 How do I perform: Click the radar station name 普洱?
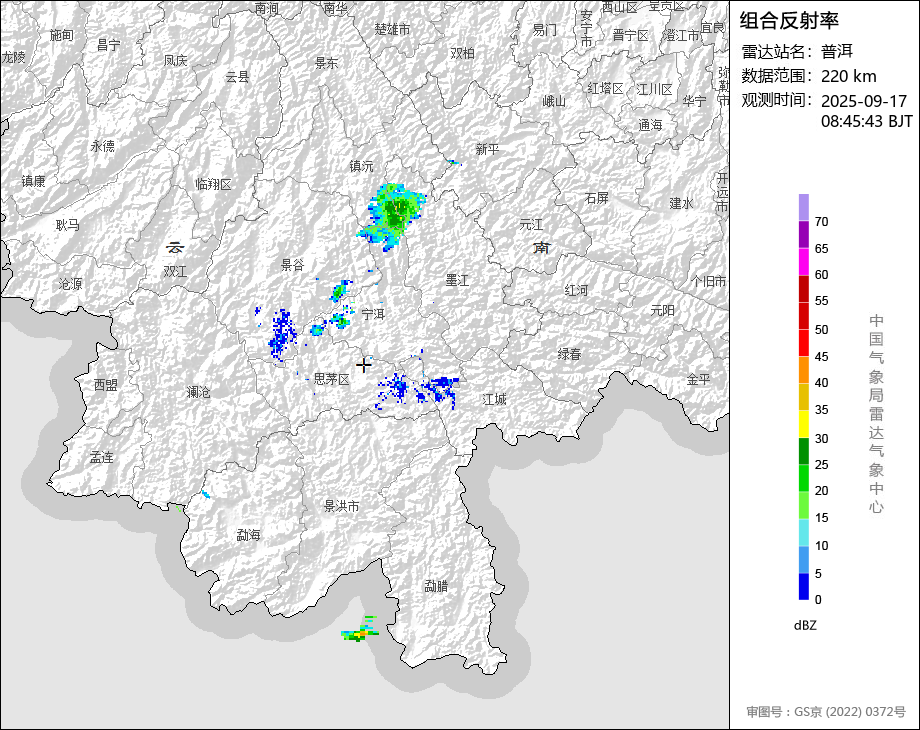click(837, 52)
